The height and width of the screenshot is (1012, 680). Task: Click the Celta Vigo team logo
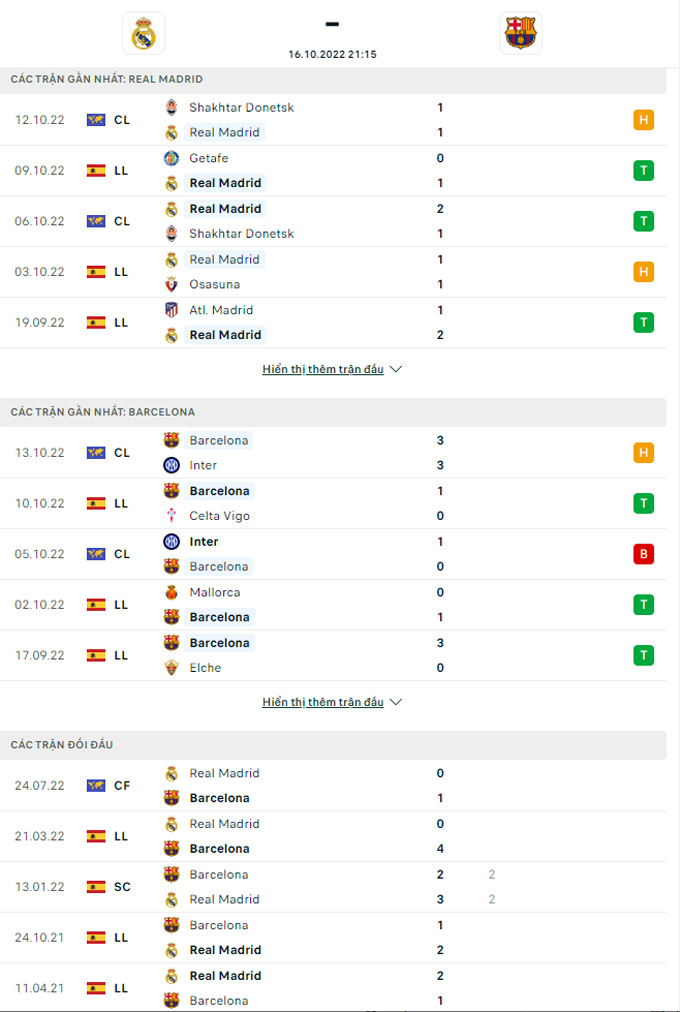pyautogui.click(x=171, y=516)
